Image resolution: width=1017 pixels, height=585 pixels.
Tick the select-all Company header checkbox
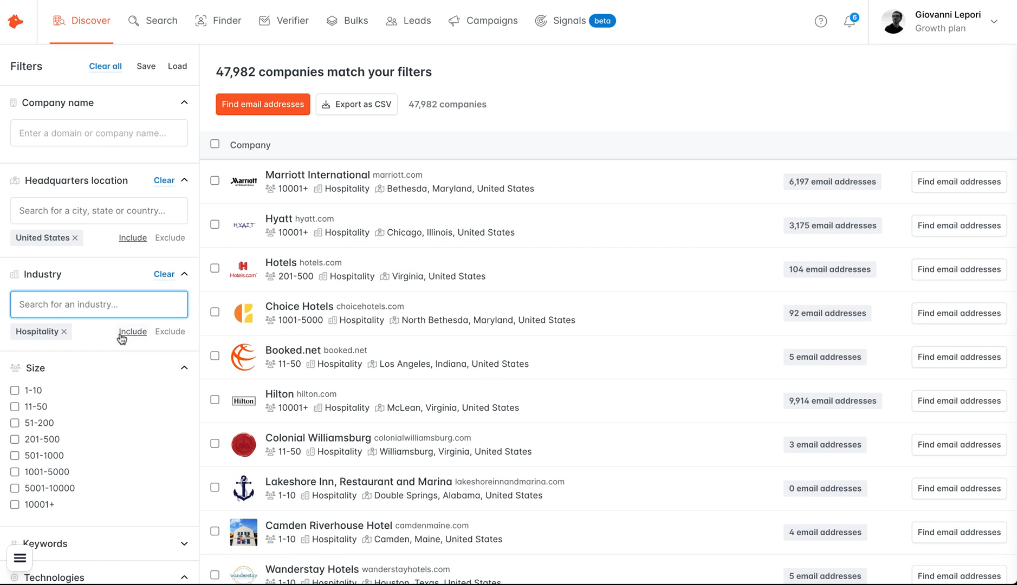(x=215, y=144)
